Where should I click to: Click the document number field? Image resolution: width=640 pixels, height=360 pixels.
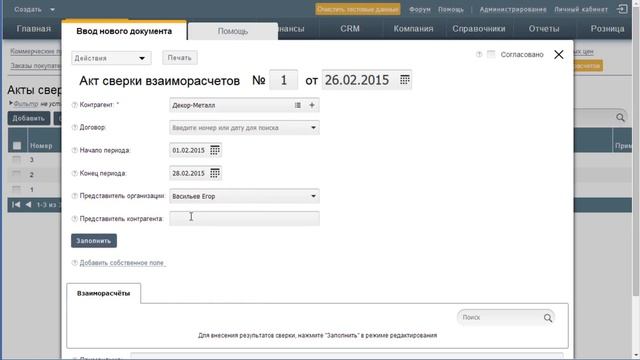tap(284, 80)
